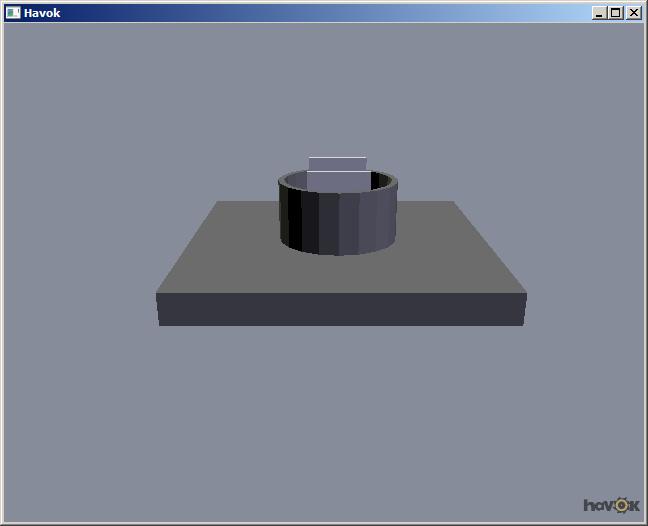Click the platform's front-left bottom corner

[x=159, y=324]
